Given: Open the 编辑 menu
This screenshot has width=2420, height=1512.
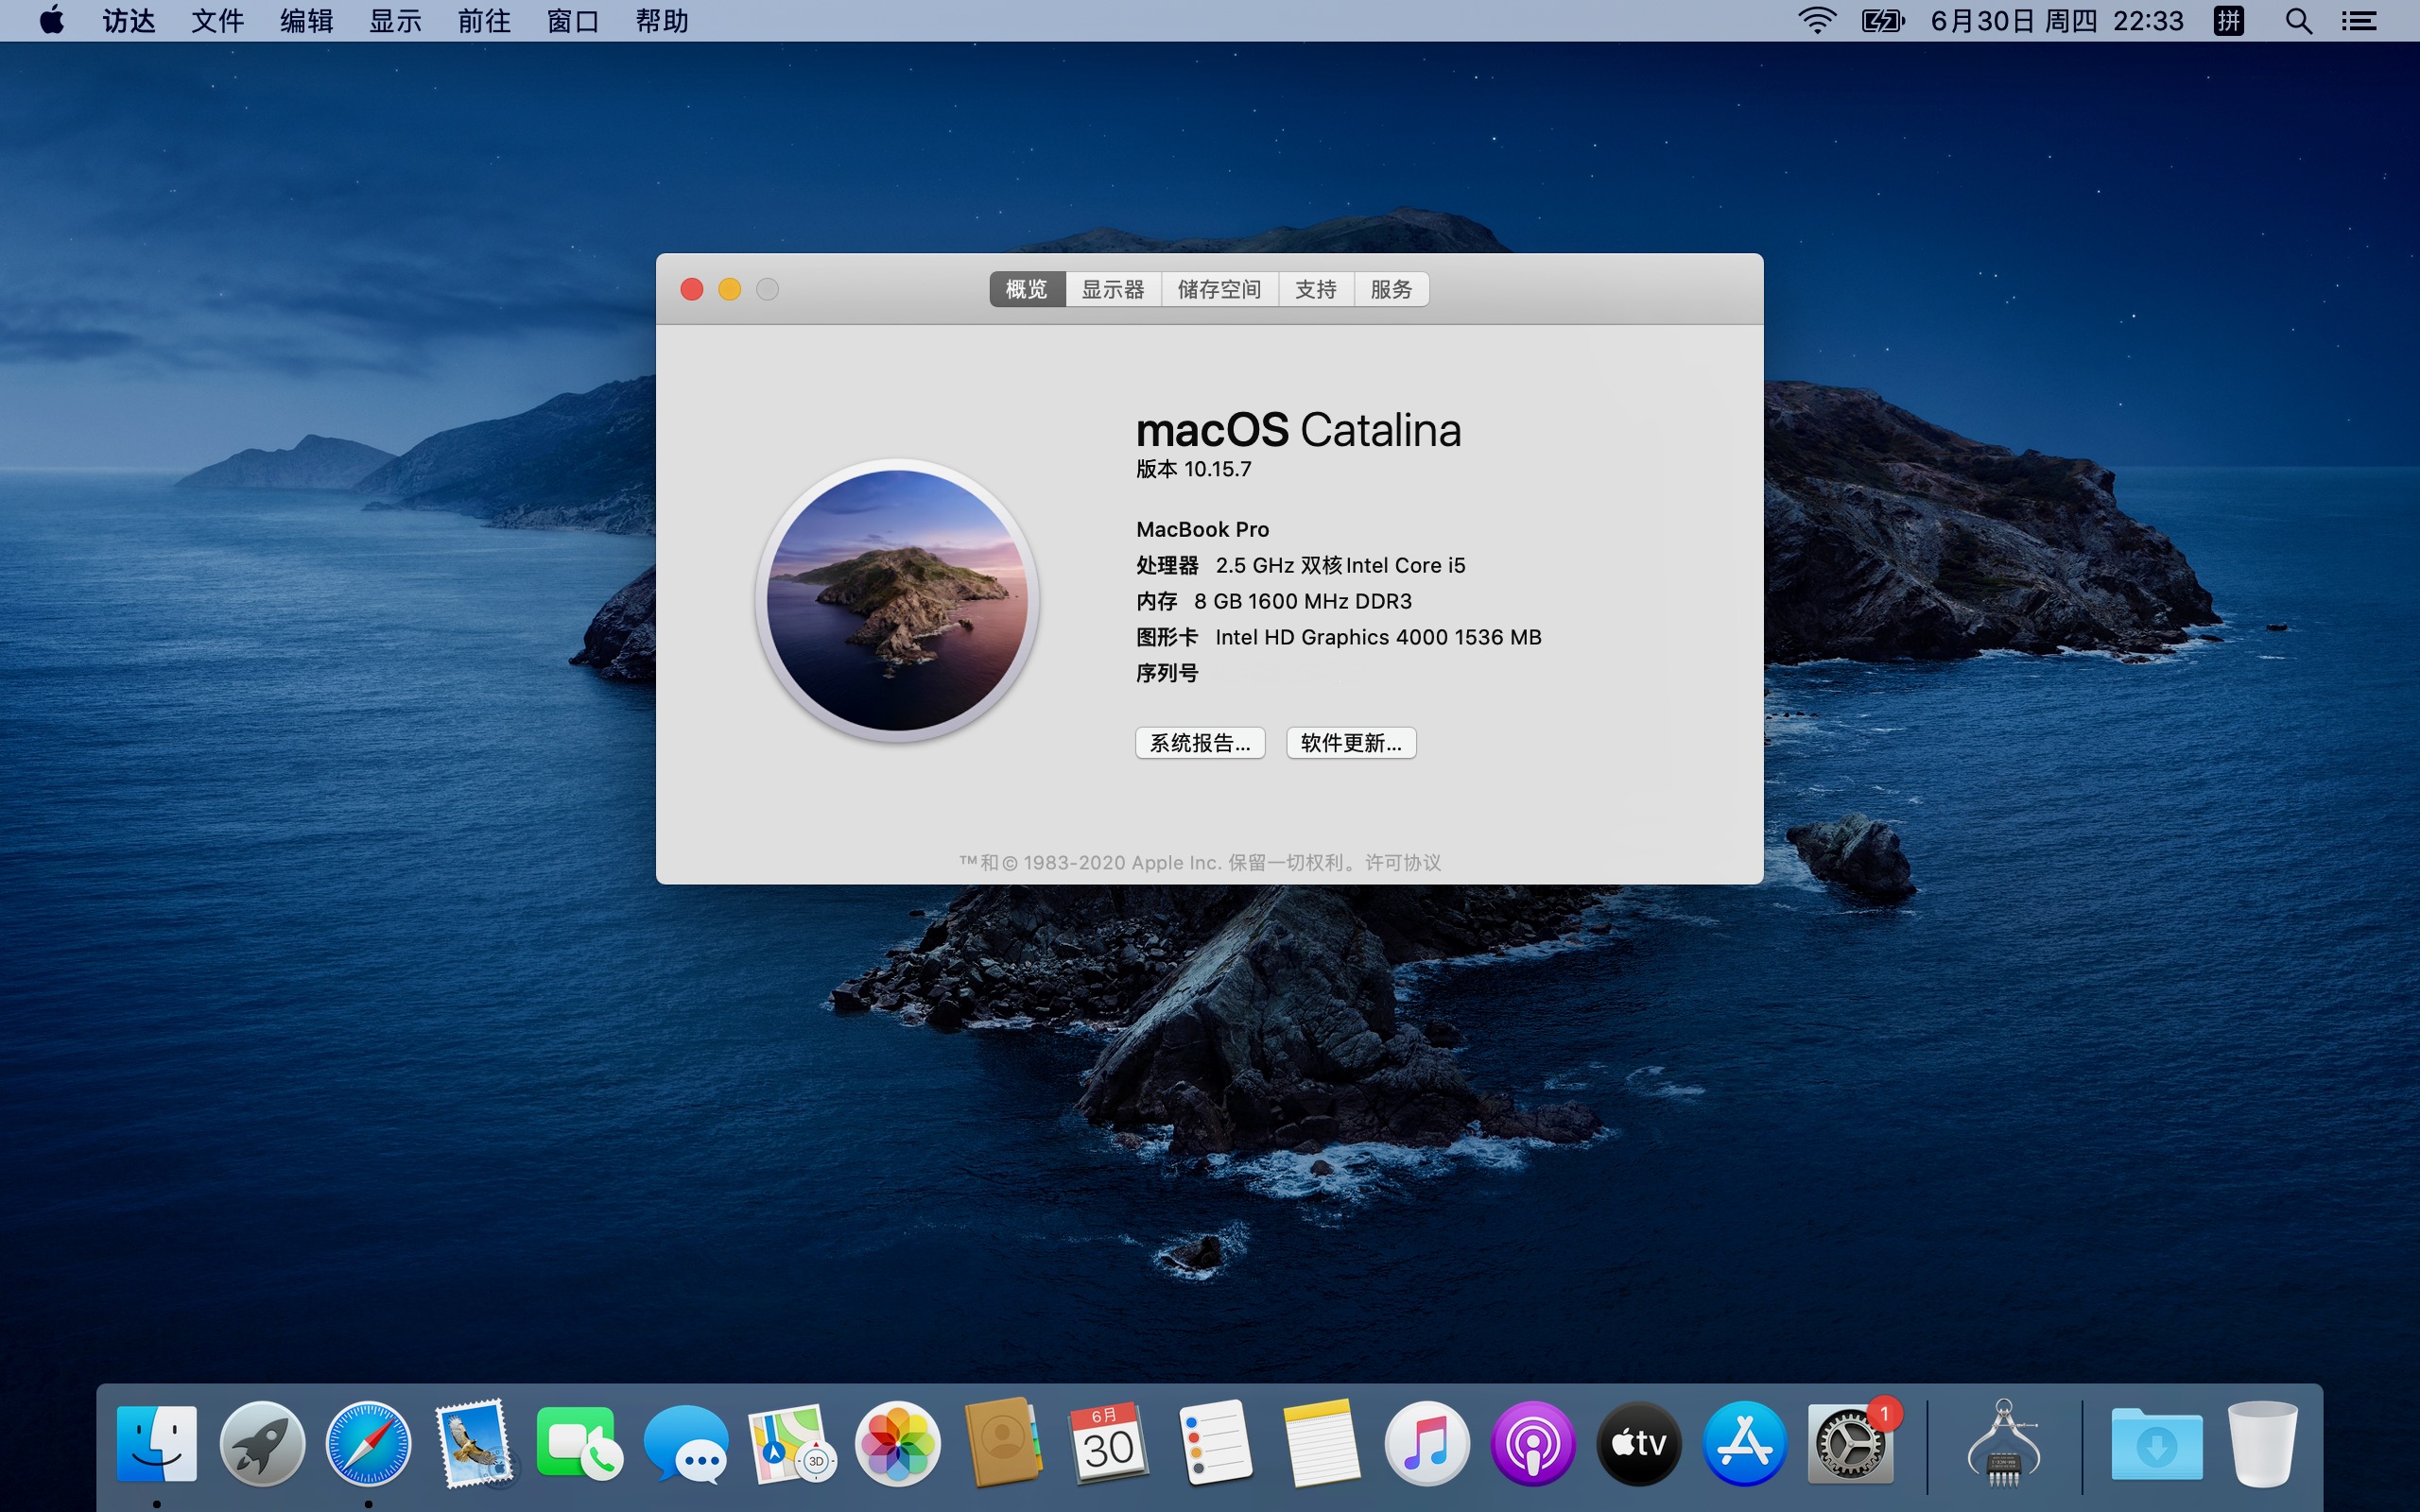Looking at the screenshot, I should [x=307, y=20].
